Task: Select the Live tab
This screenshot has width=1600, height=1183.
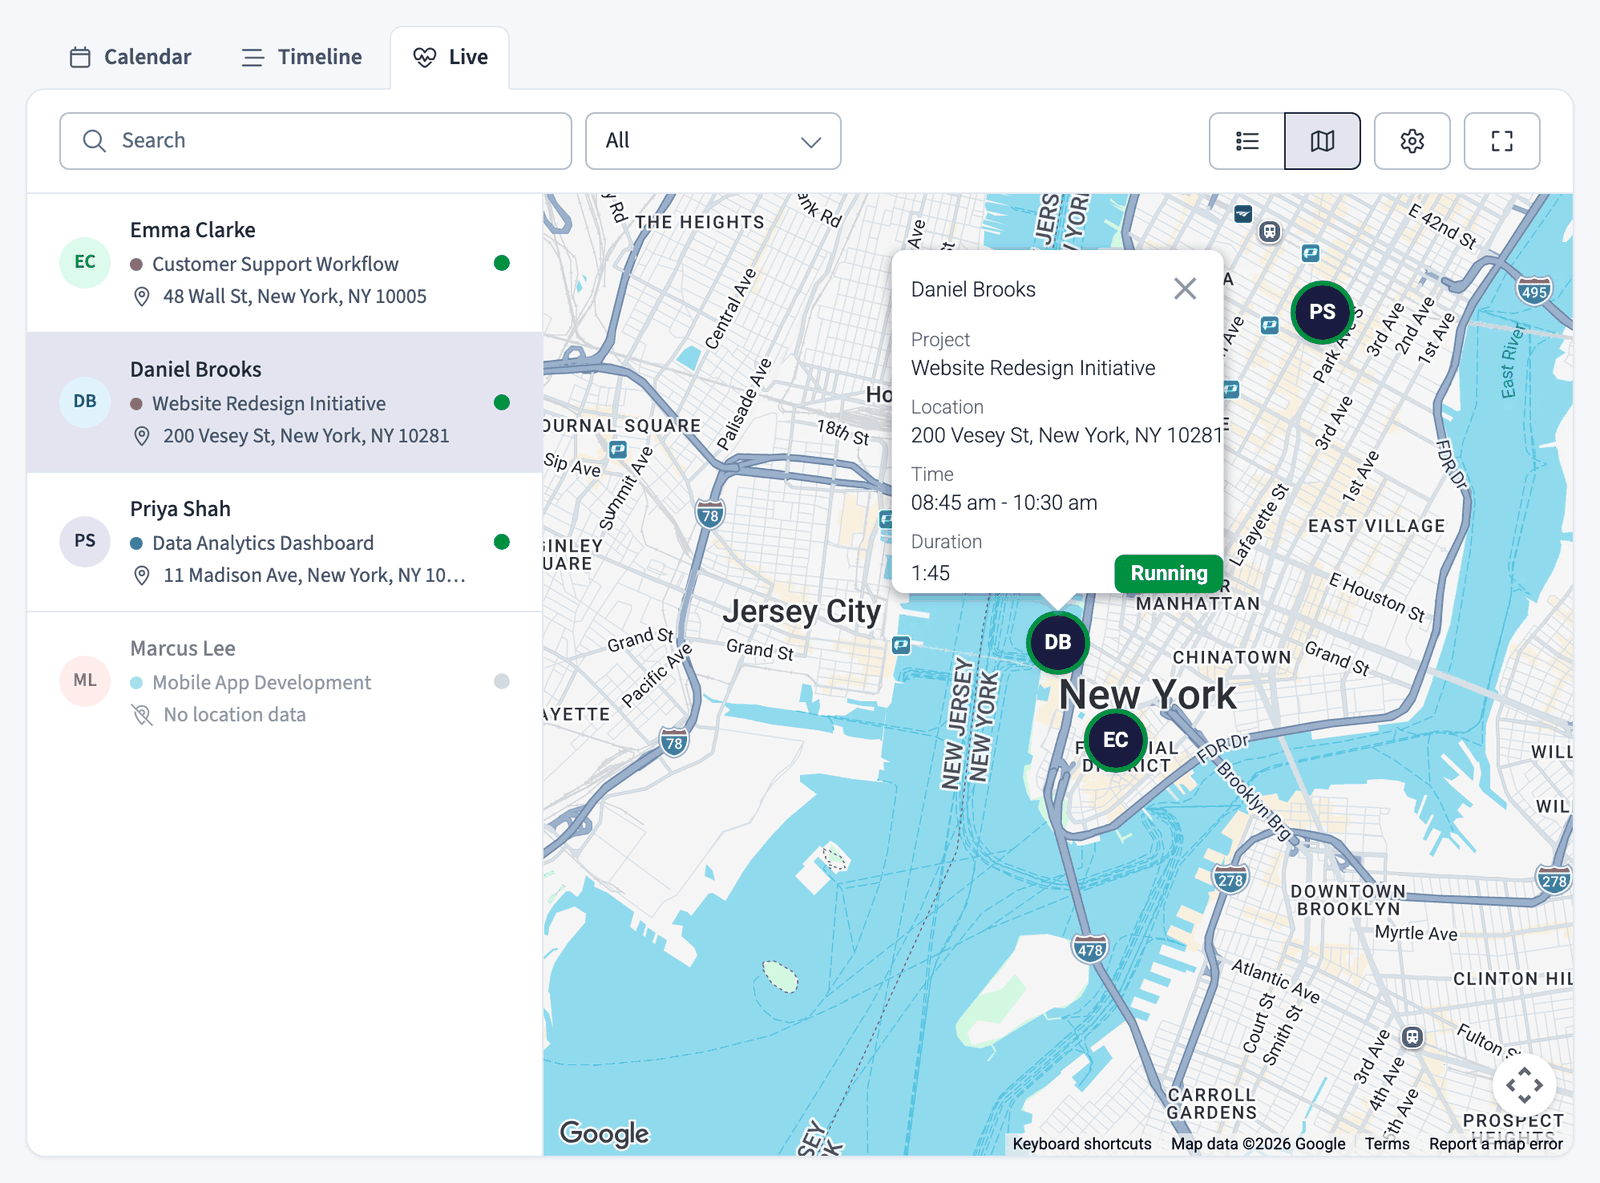Action: point(450,57)
